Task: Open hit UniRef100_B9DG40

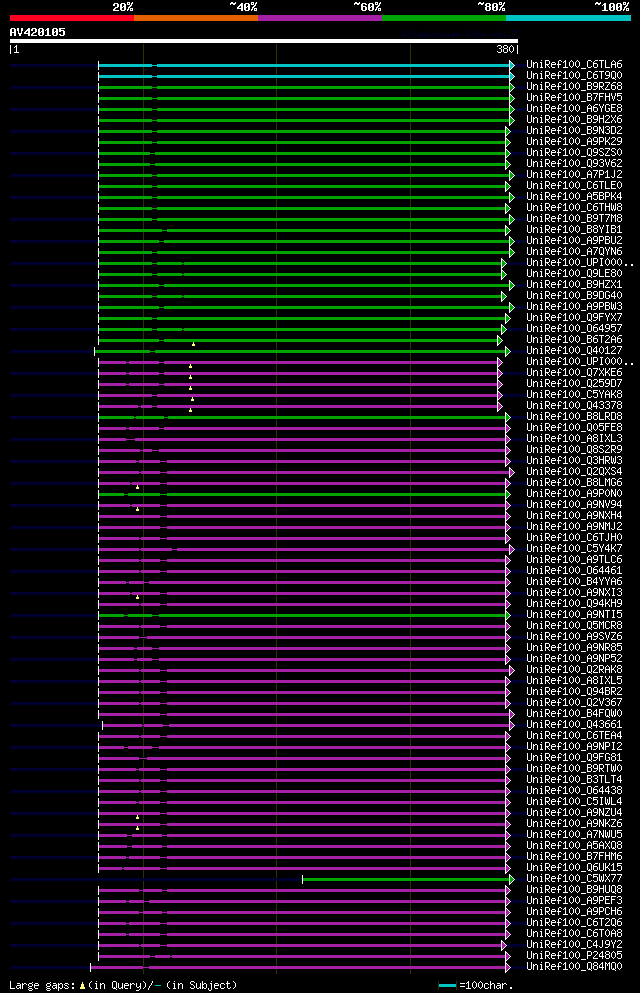Action: pyautogui.click(x=574, y=295)
